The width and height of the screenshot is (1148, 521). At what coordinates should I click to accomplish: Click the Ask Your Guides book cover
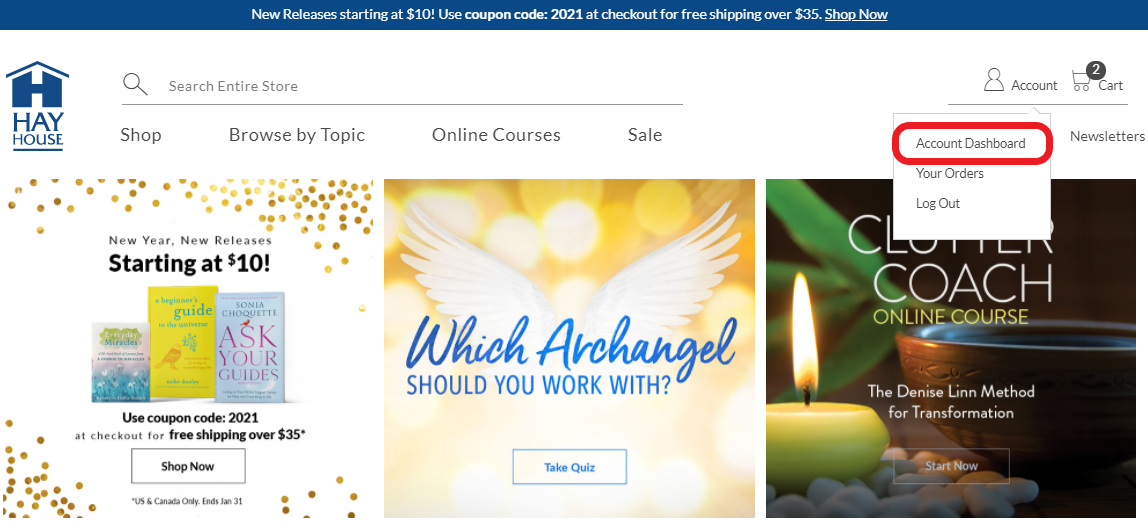click(x=251, y=348)
